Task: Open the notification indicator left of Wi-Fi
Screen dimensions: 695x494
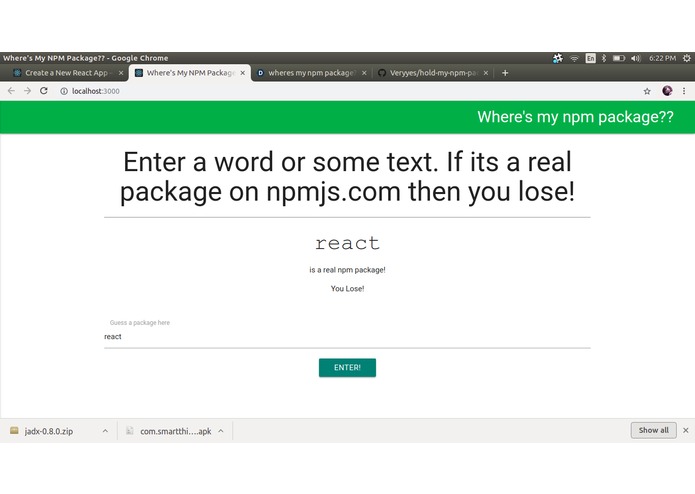Action: [x=558, y=58]
